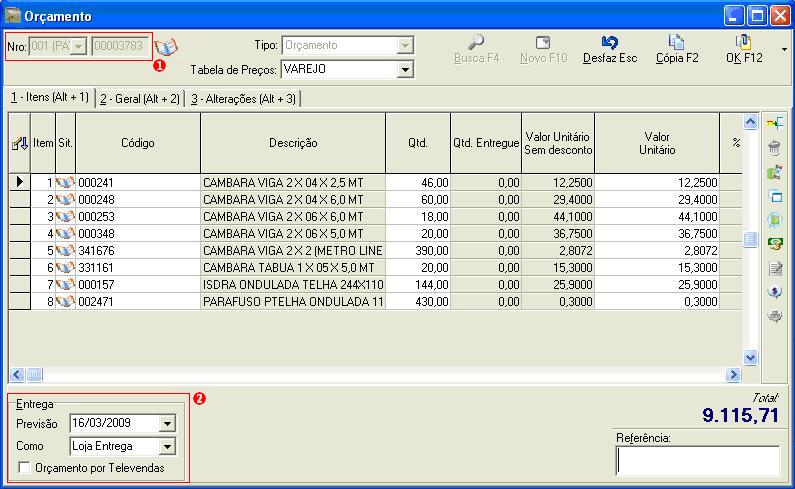The width and height of the screenshot is (795, 489).
Task: Click grid vertical scrollbar up arrow
Action: [750, 122]
